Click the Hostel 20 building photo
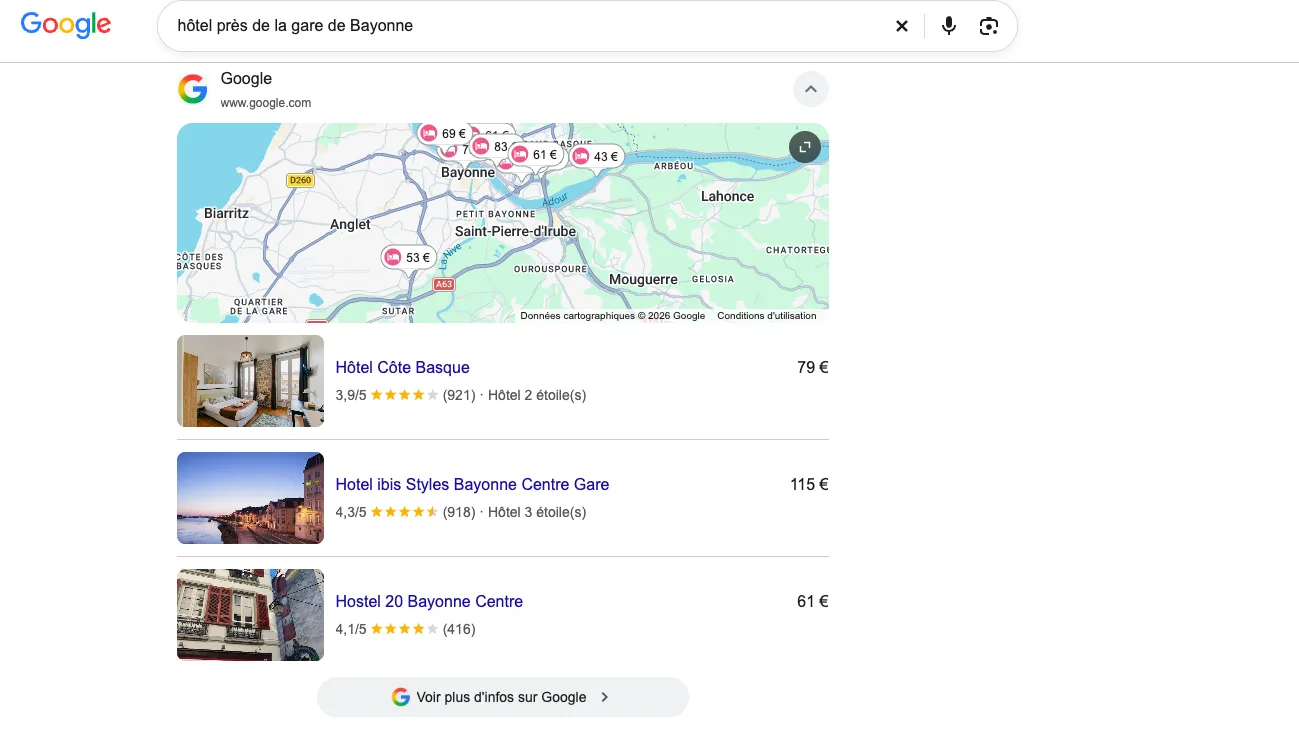Viewport: 1299px width, 729px height. click(250, 615)
